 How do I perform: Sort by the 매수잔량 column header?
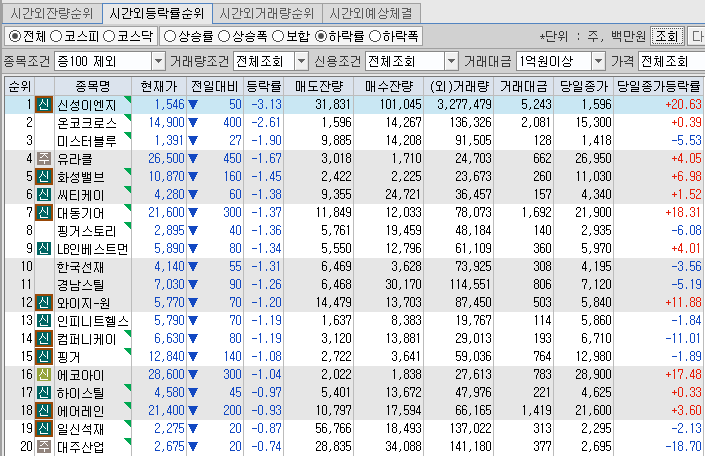(388, 86)
